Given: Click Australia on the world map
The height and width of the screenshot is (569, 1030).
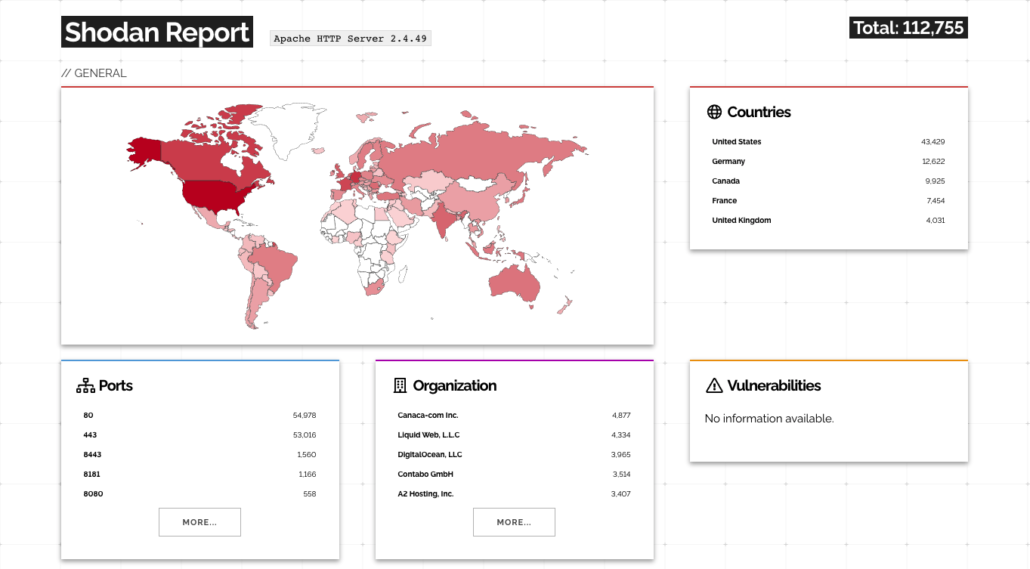Looking at the screenshot, I should pyautogui.click(x=514, y=284).
